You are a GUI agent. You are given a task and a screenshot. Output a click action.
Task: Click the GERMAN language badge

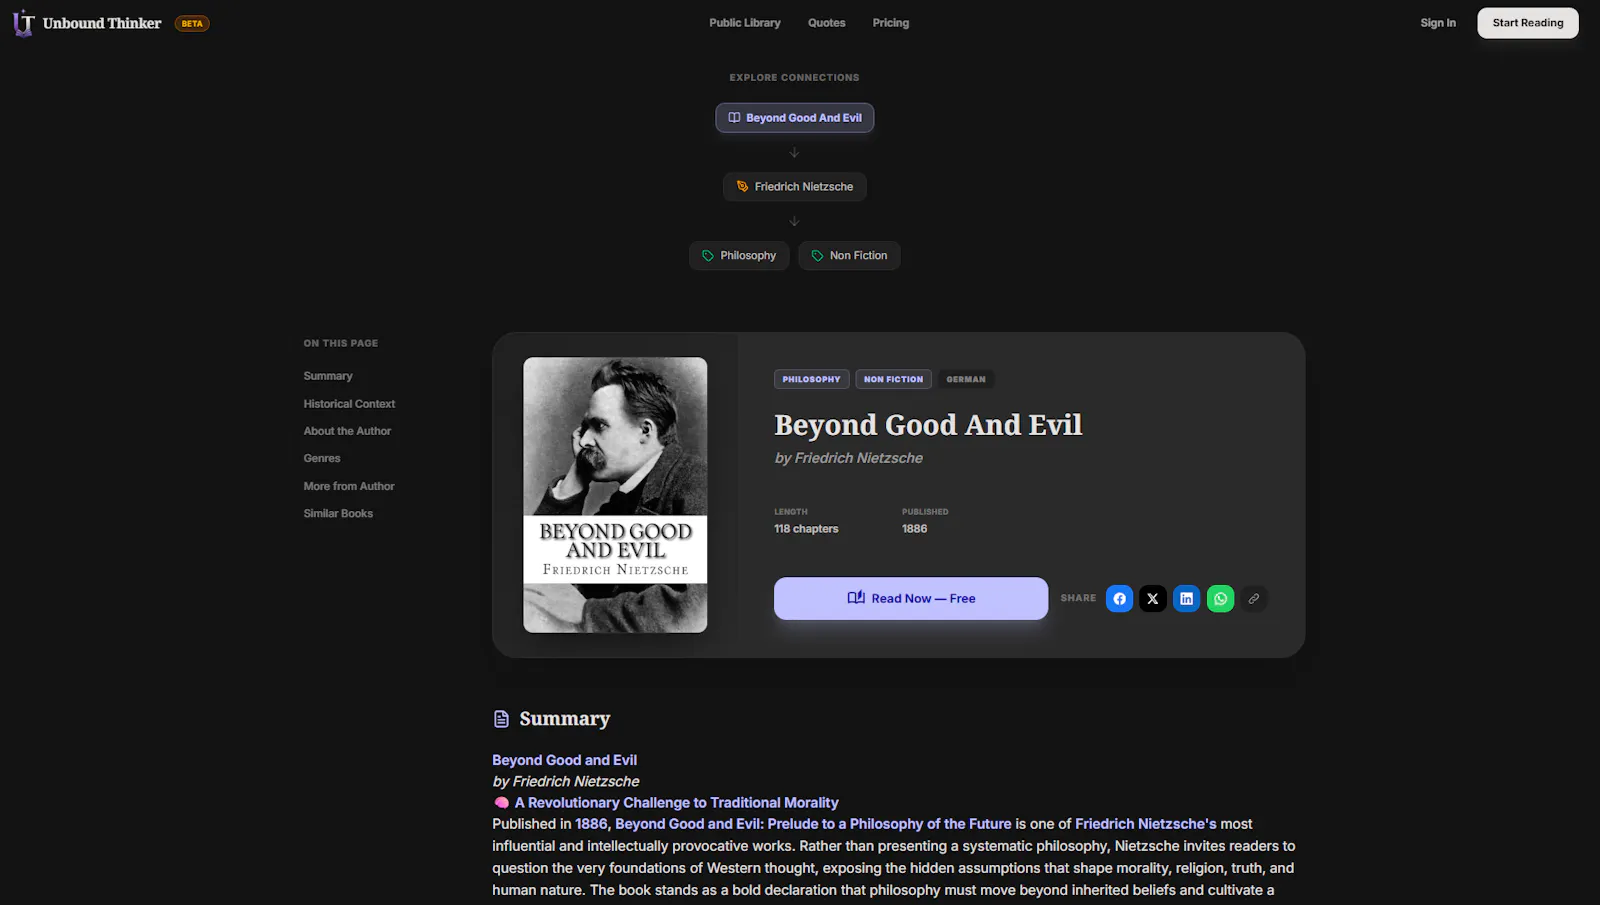[x=966, y=379]
